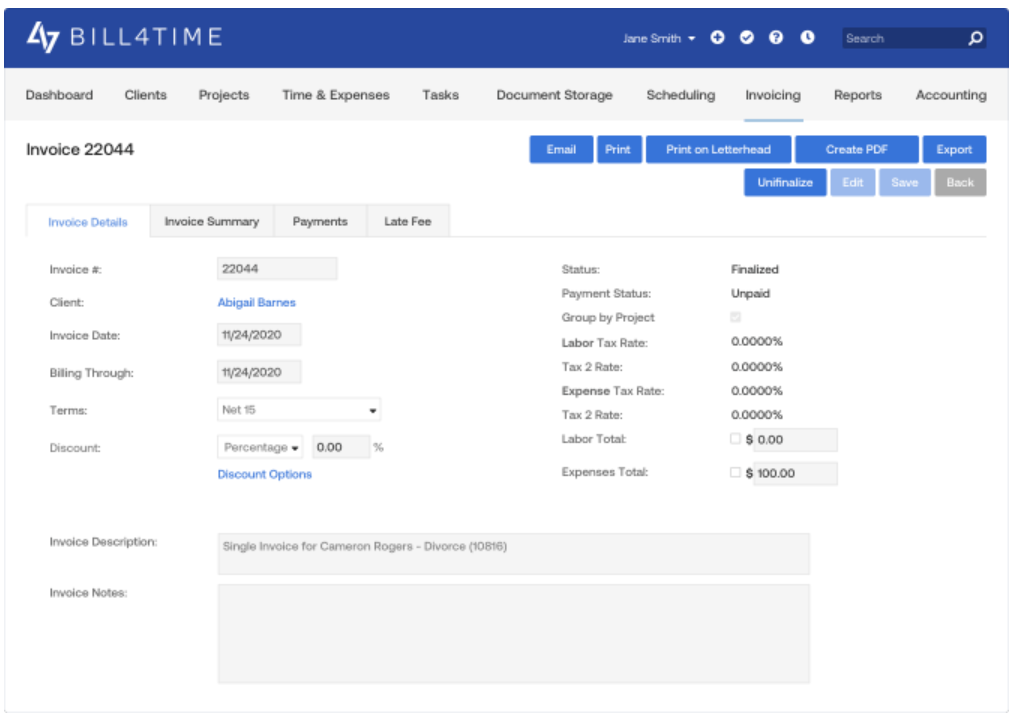Click the Edit button
1014x720 pixels.
point(852,182)
